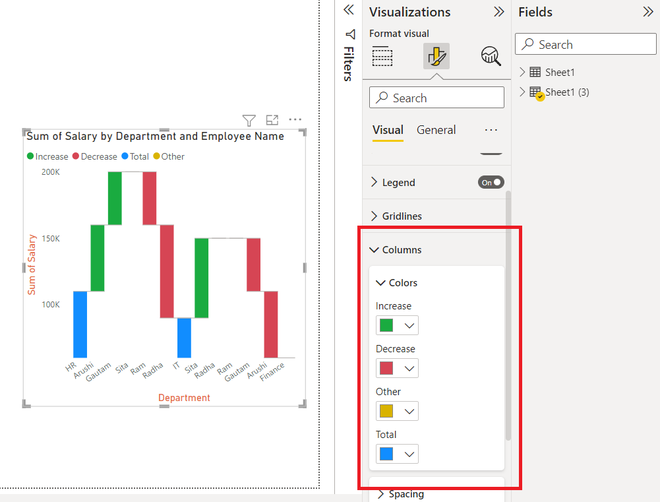Open chart More options ellipsis
The image size is (660, 502).
(x=295, y=120)
